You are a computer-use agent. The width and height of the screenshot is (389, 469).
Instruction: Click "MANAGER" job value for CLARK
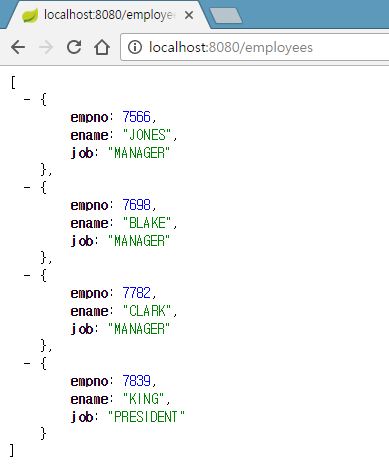(x=139, y=329)
